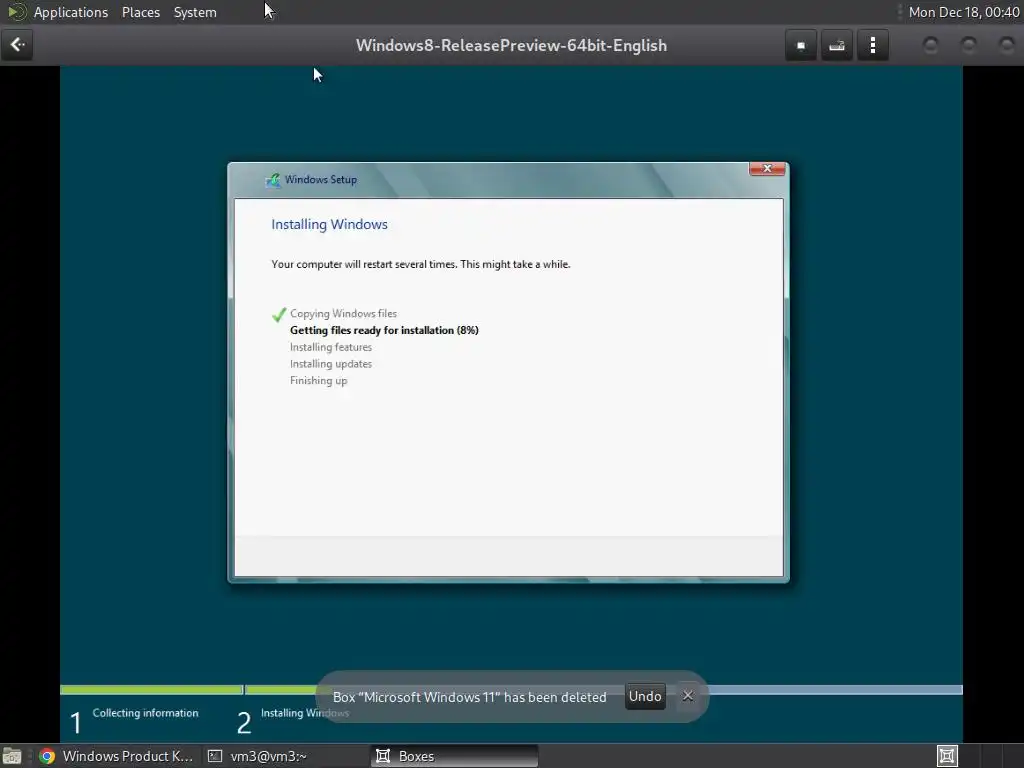
Task: Switch to the Chrome Windows Product K... window
Action: [x=116, y=756]
